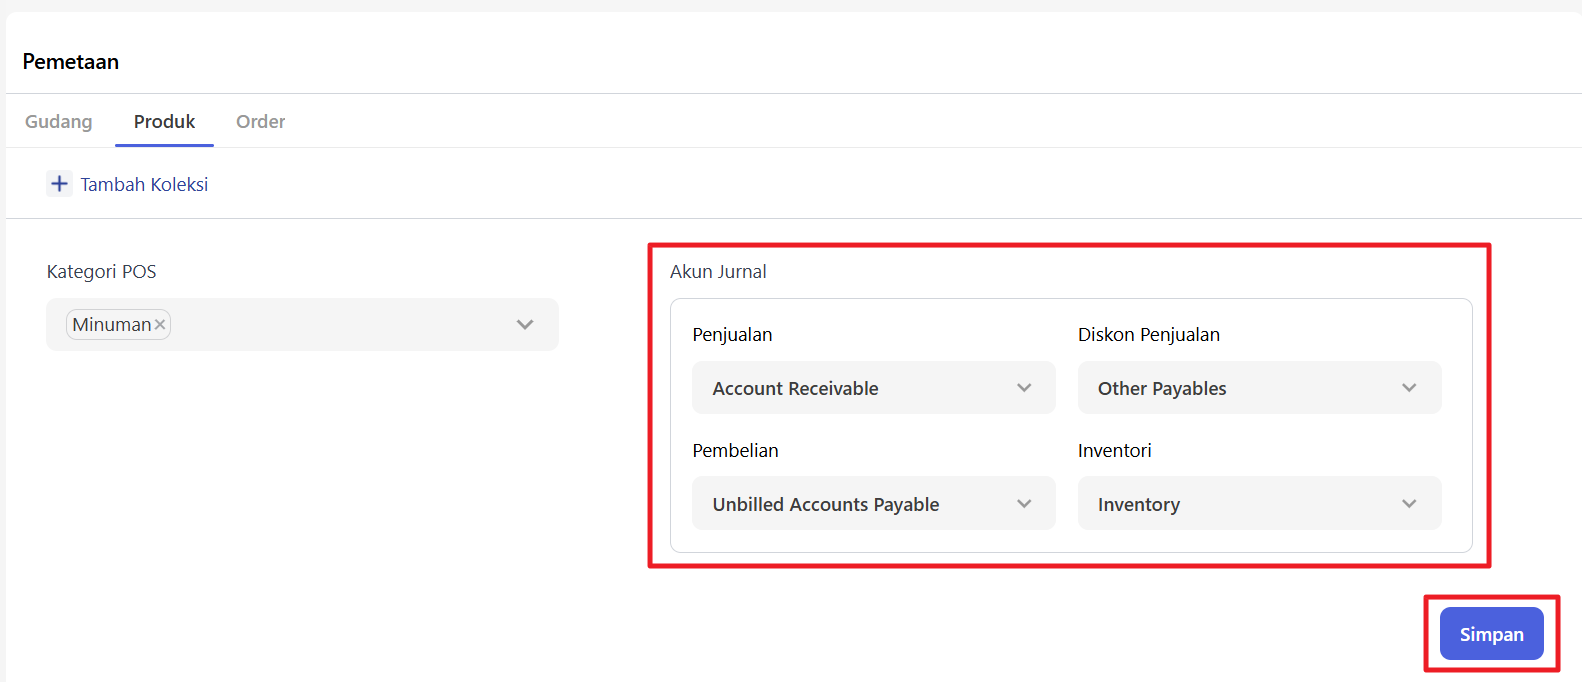Click the Pemetaan page heading
The image size is (1582, 682).
(71, 62)
